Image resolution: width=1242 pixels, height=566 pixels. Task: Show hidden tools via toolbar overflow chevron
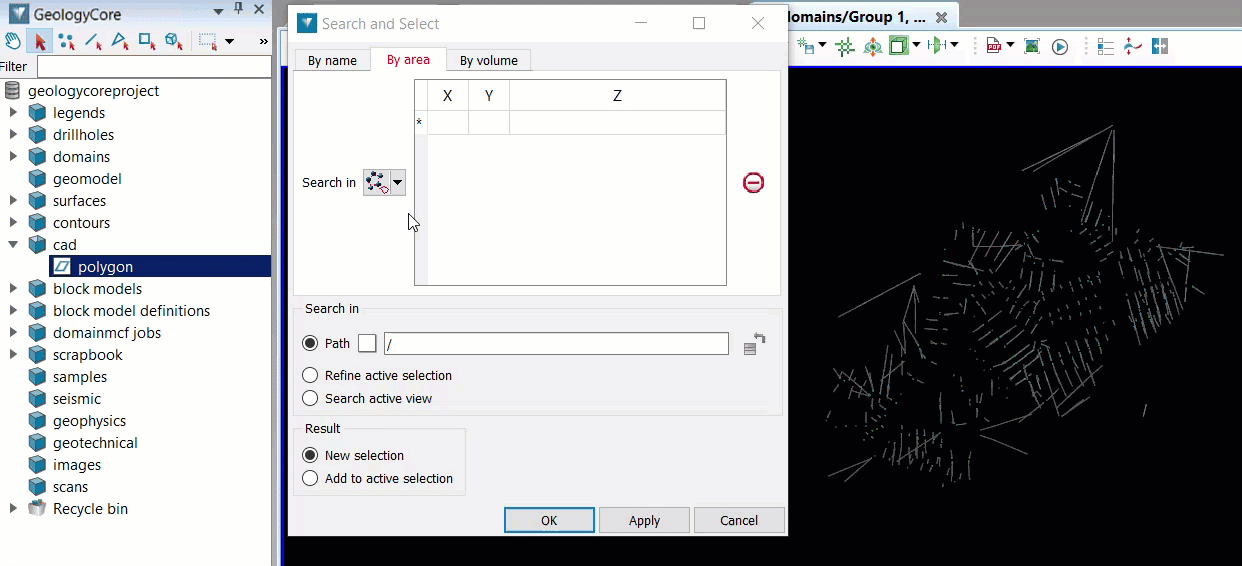(x=263, y=41)
